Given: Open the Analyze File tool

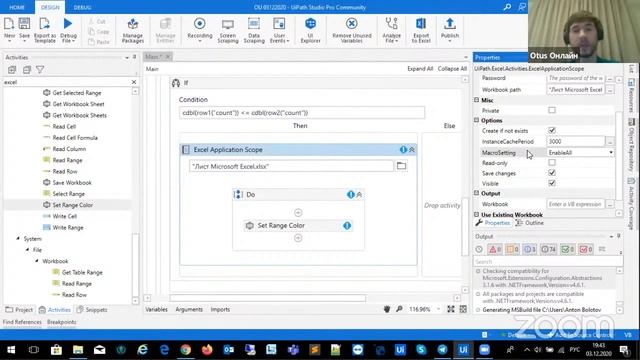Looking at the screenshot, I should point(391,29).
